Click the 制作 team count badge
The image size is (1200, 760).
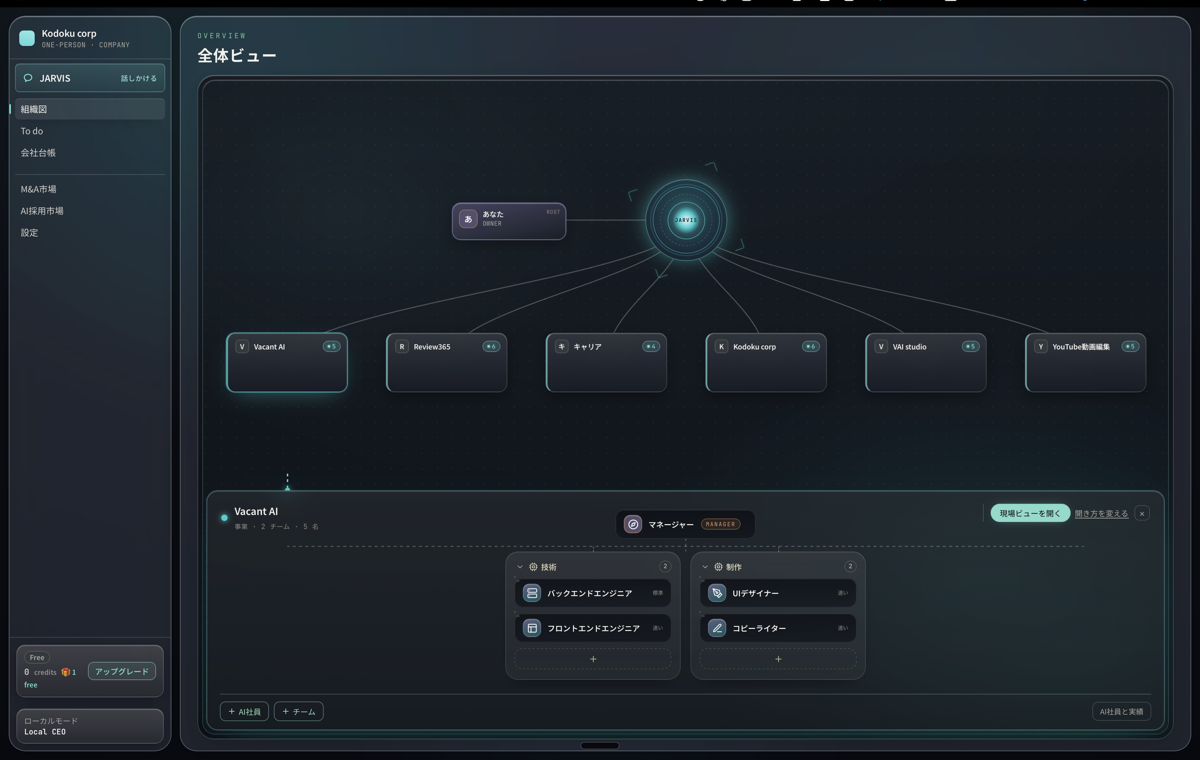coord(850,566)
